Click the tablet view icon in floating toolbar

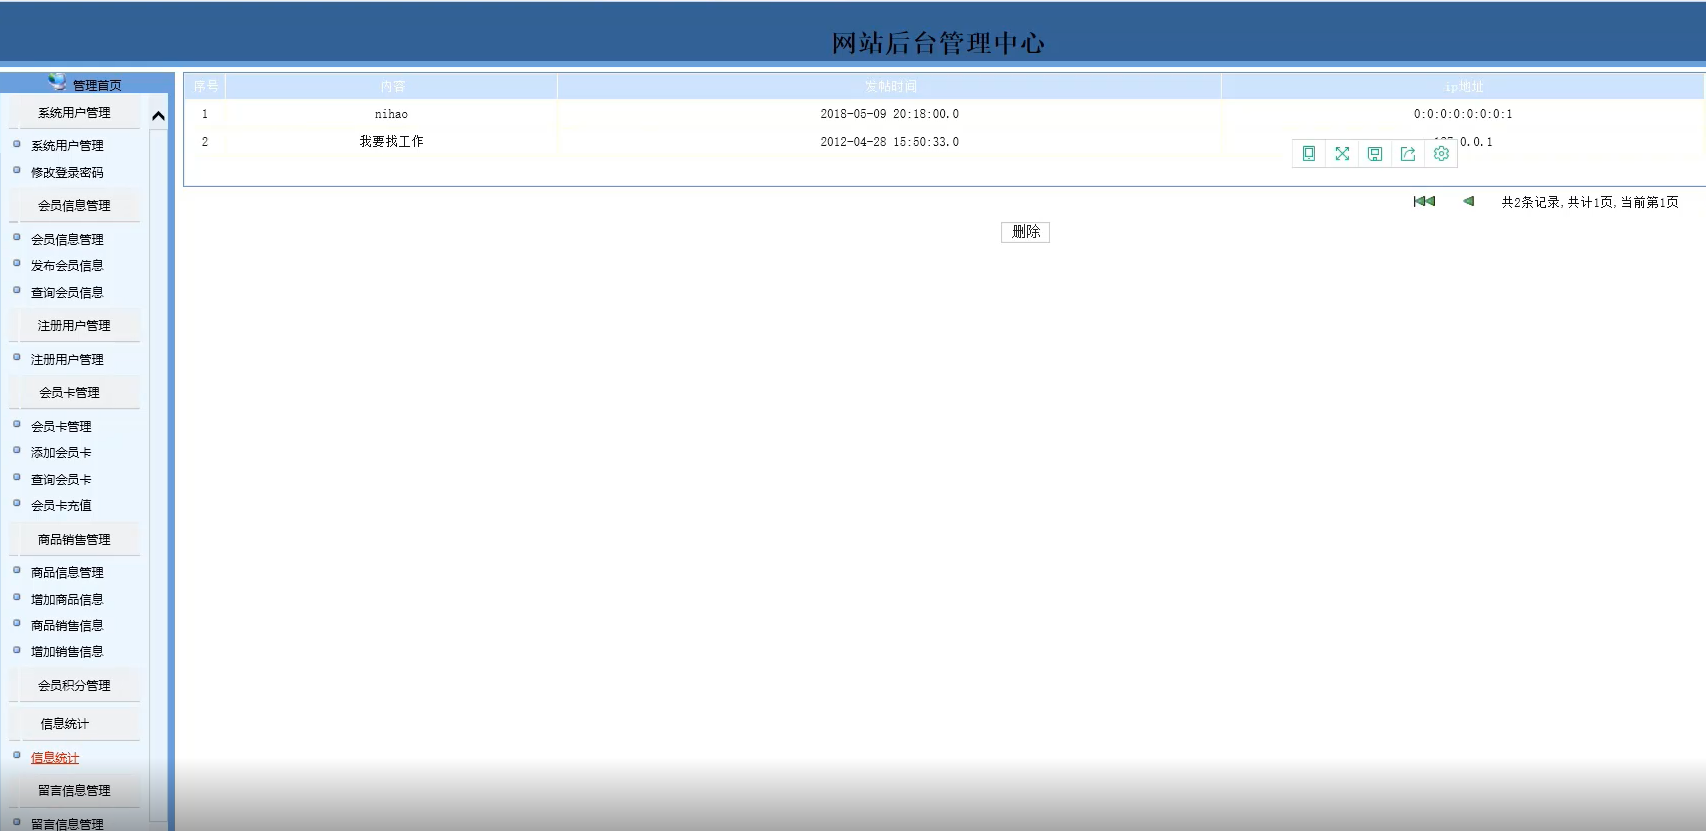point(1308,154)
